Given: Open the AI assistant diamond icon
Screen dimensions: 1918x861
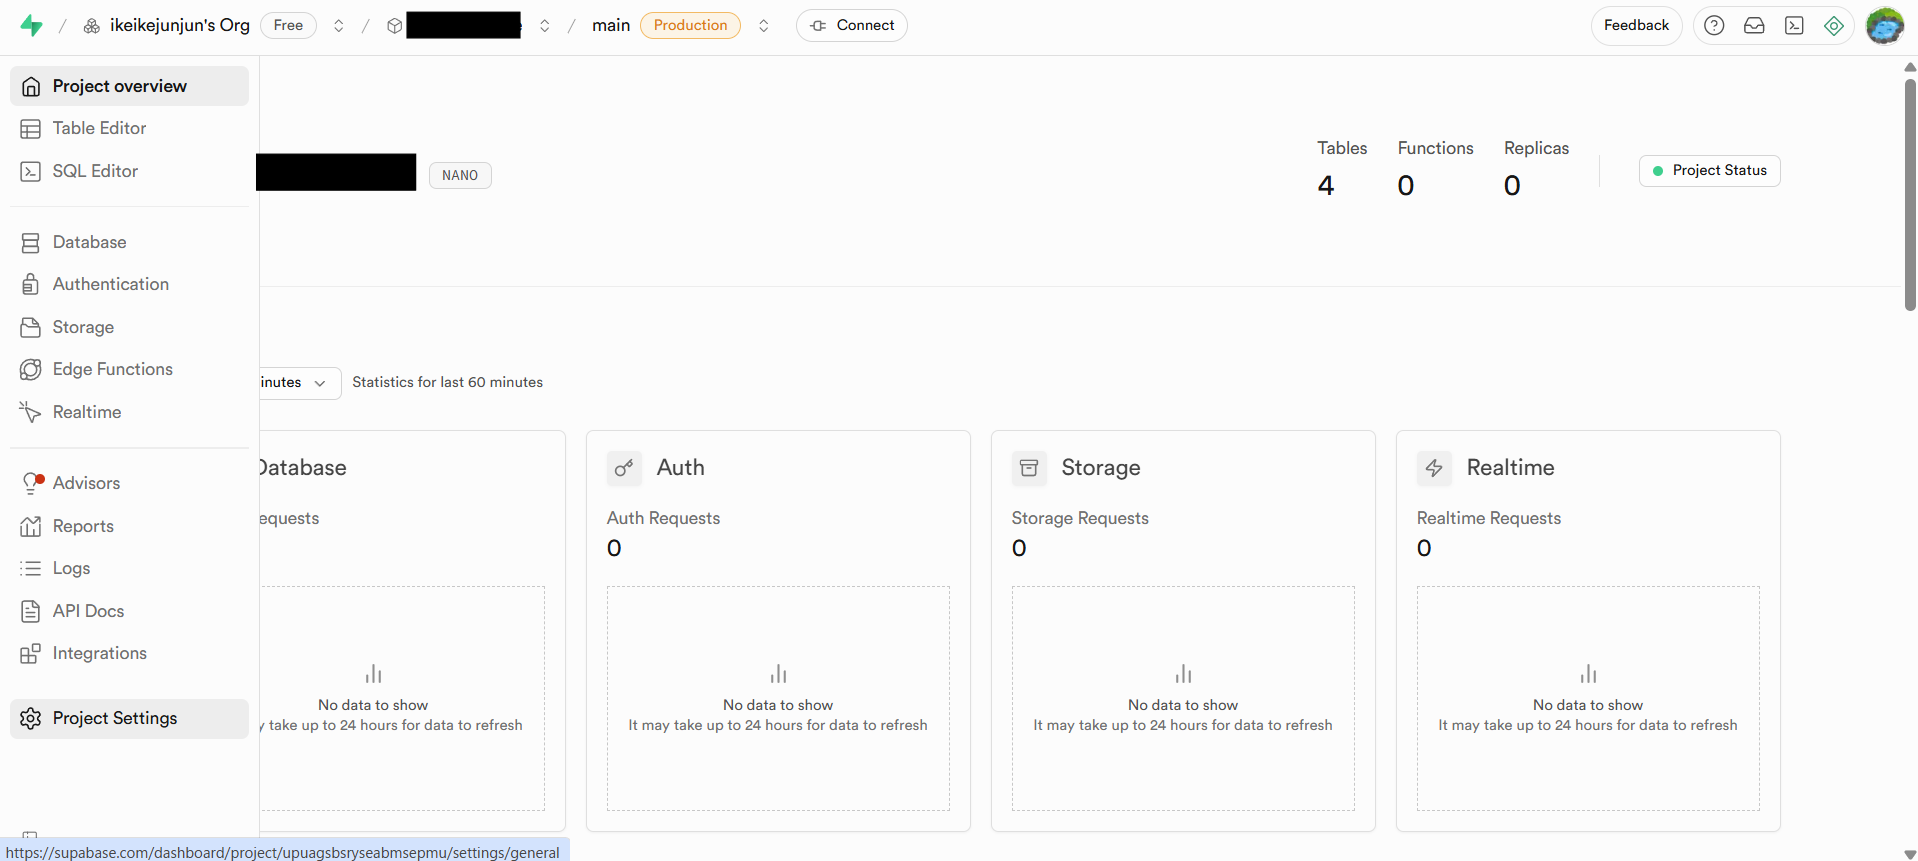Looking at the screenshot, I should [x=1834, y=26].
